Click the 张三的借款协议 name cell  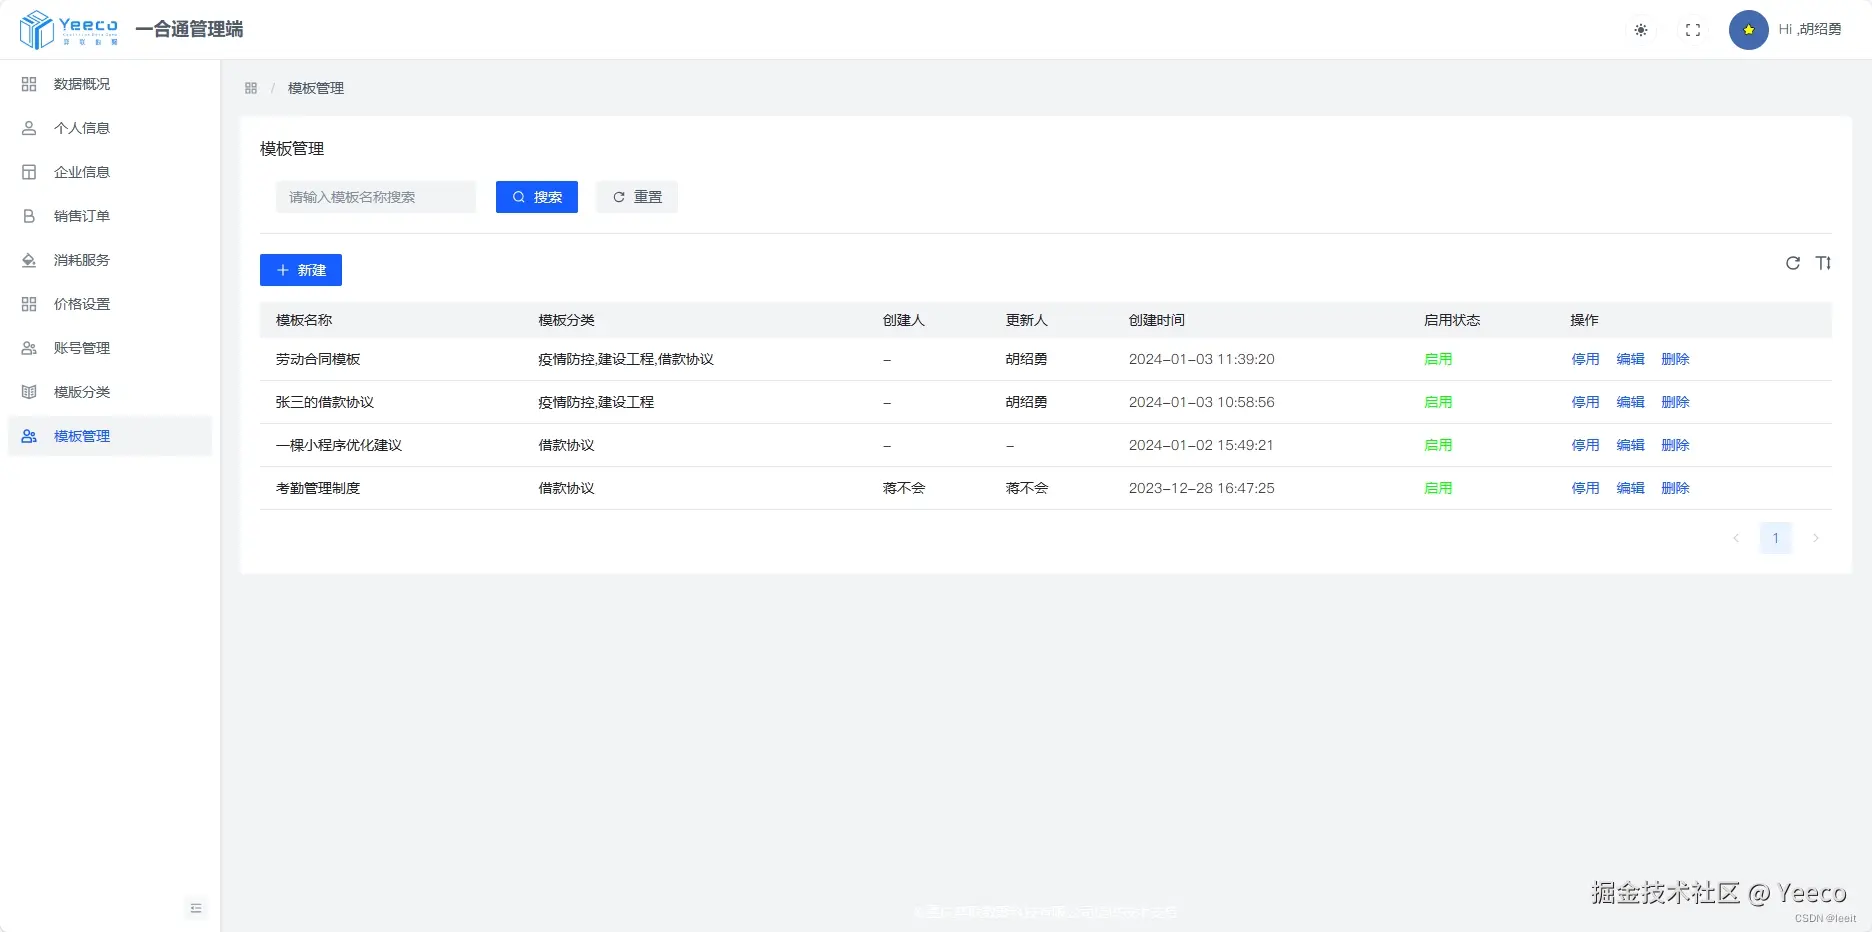tap(325, 402)
